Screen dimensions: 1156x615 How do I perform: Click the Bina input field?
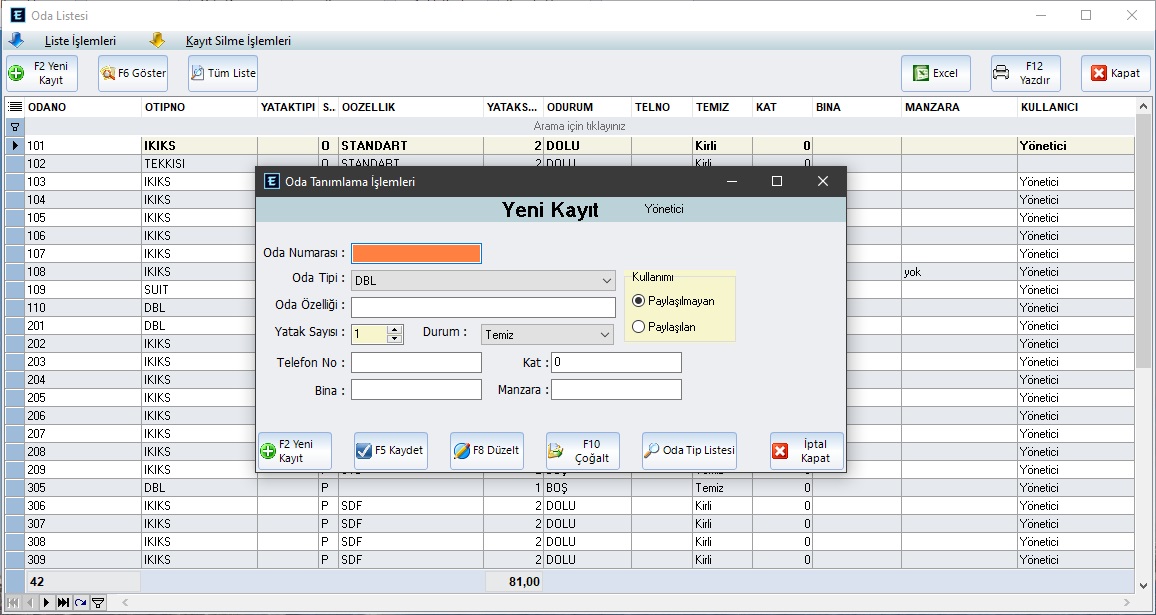[x=417, y=389]
